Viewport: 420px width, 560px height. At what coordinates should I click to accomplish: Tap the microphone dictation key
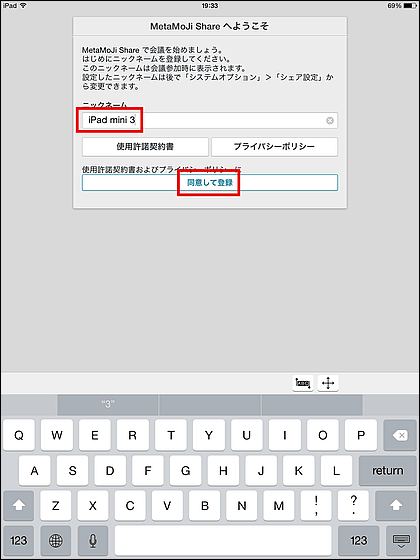click(x=93, y=540)
